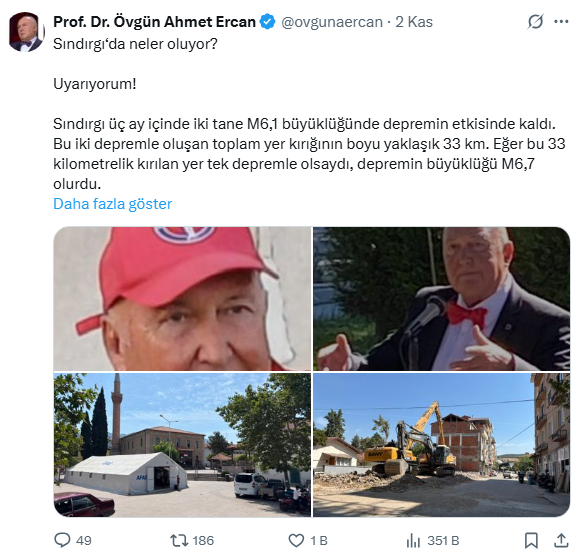Open the yellow excavator demolition photo
This screenshot has height=560, width=584.
coord(441,445)
